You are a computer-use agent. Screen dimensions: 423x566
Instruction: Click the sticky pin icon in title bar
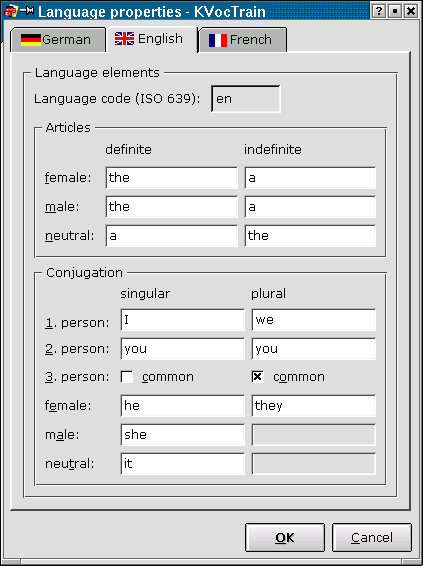pyautogui.click(x=26, y=10)
